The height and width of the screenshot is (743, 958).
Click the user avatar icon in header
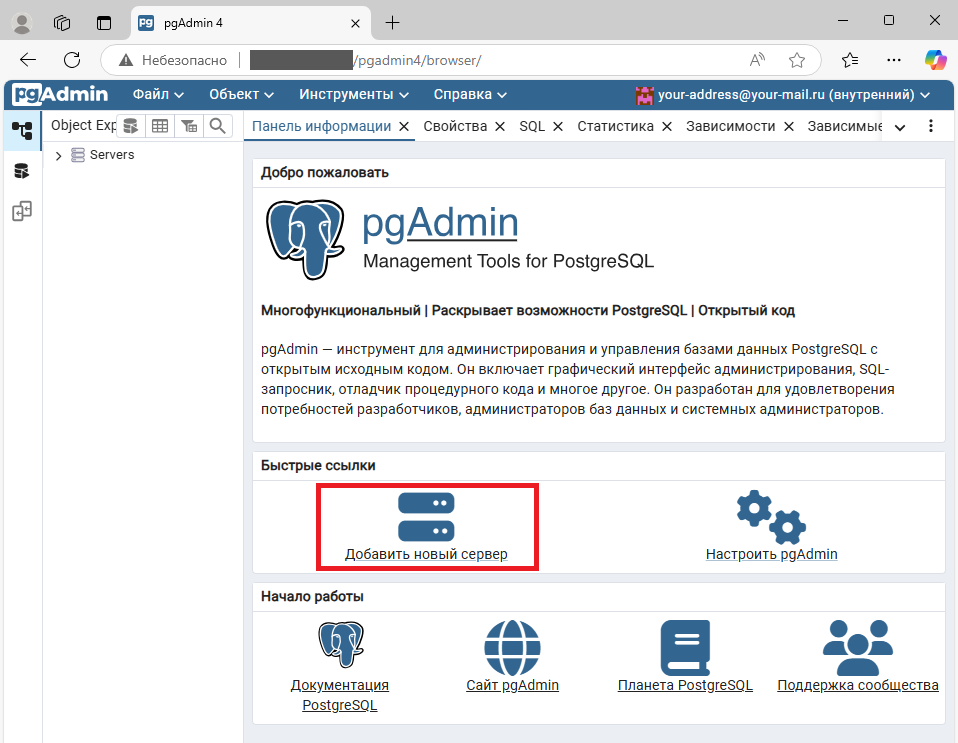click(x=645, y=95)
